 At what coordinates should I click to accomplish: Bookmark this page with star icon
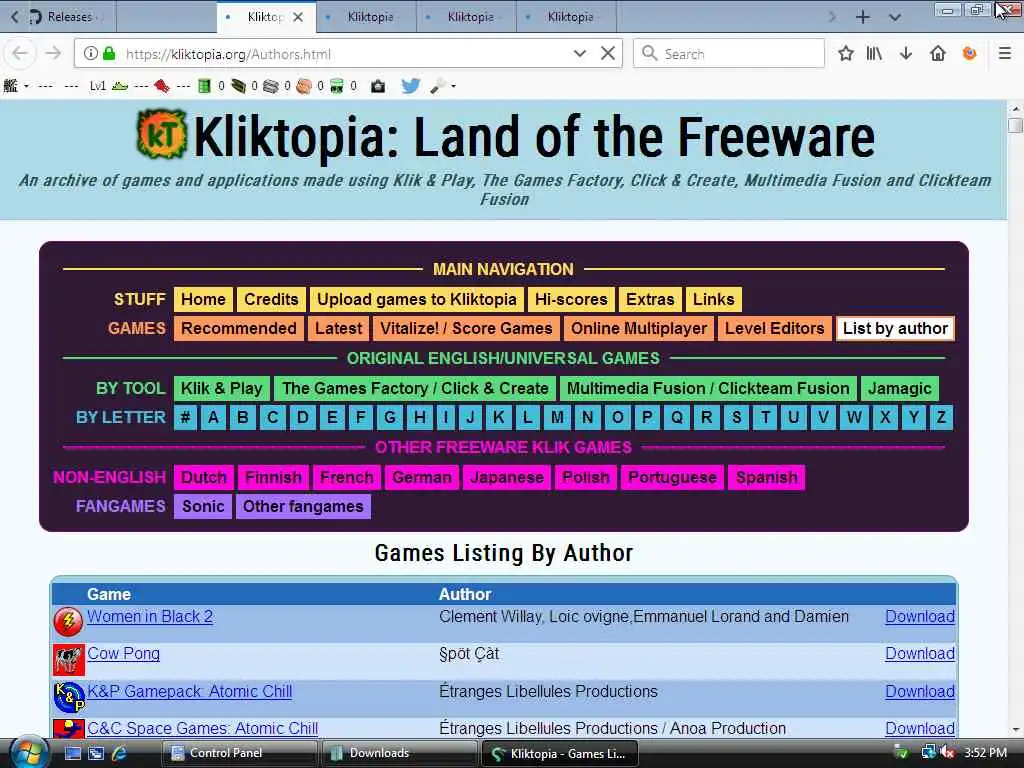(x=846, y=54)
